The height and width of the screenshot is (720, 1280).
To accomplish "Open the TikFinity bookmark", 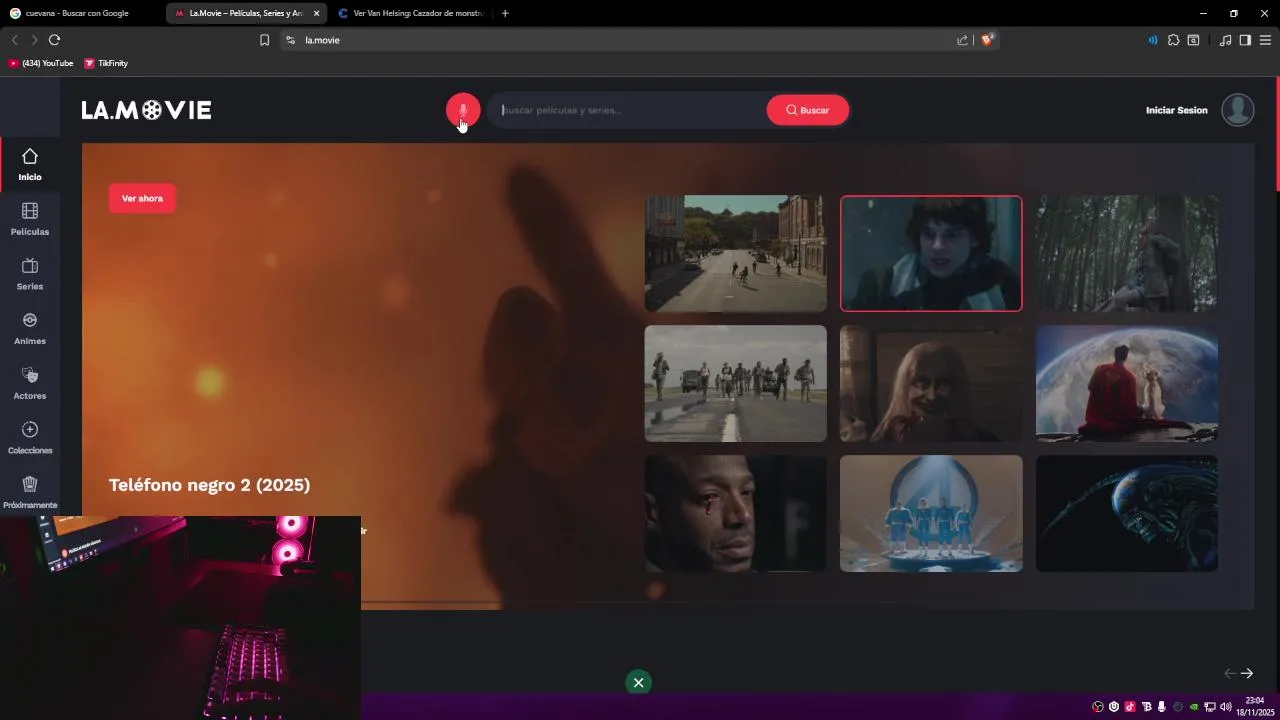I will coord(106,63).
